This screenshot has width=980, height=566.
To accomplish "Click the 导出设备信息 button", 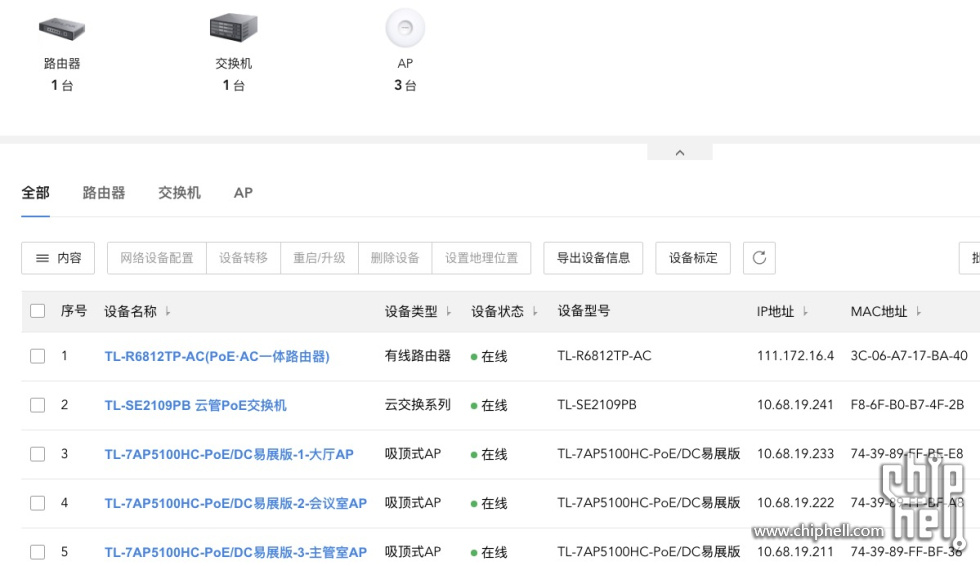I will tap(593, 258).
